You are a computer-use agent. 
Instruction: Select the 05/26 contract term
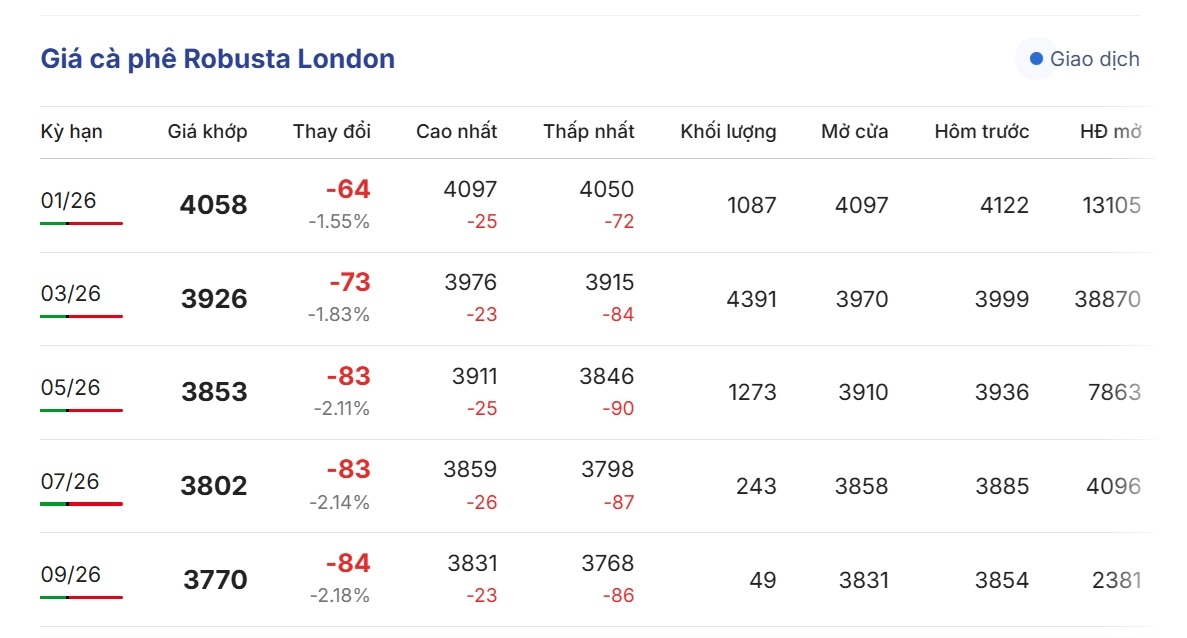(x=70, y=387)
